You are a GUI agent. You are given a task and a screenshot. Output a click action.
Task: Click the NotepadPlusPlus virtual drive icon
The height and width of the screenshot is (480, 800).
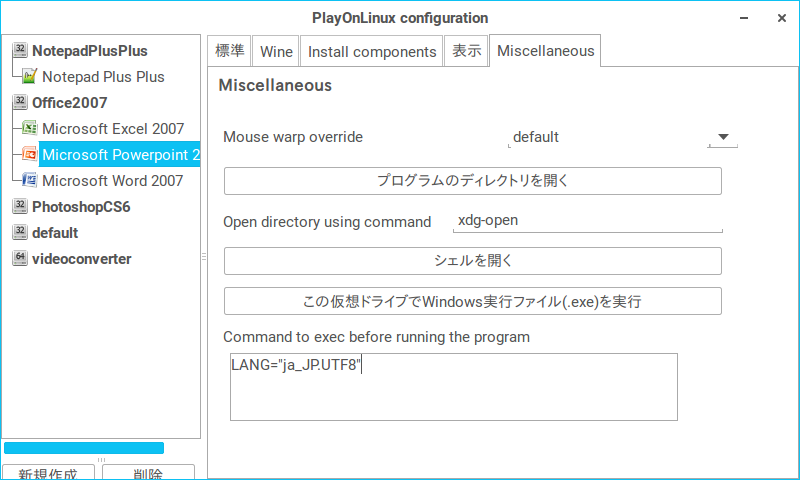coord(20,50)
